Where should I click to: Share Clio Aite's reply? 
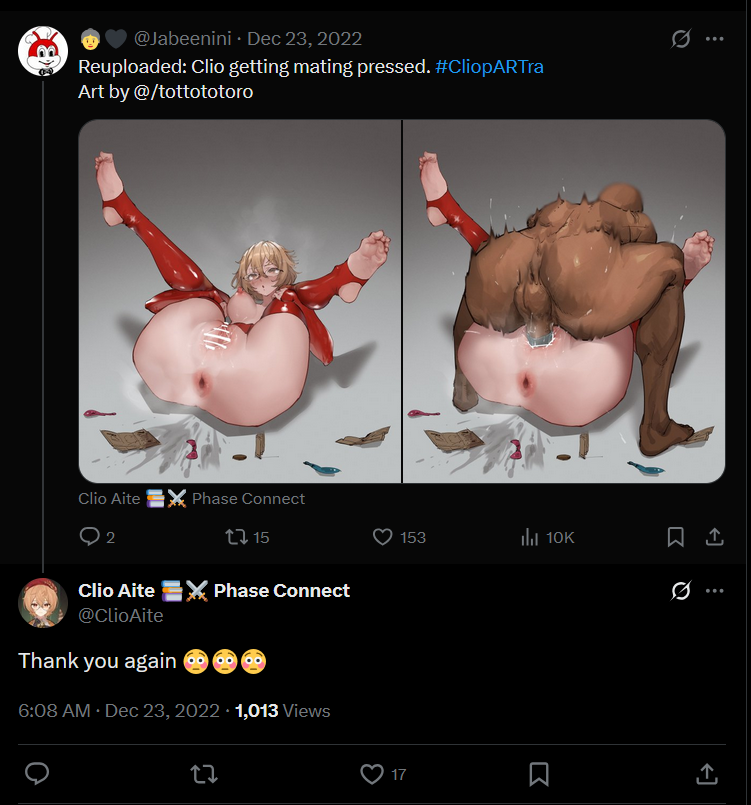point(706,774)
